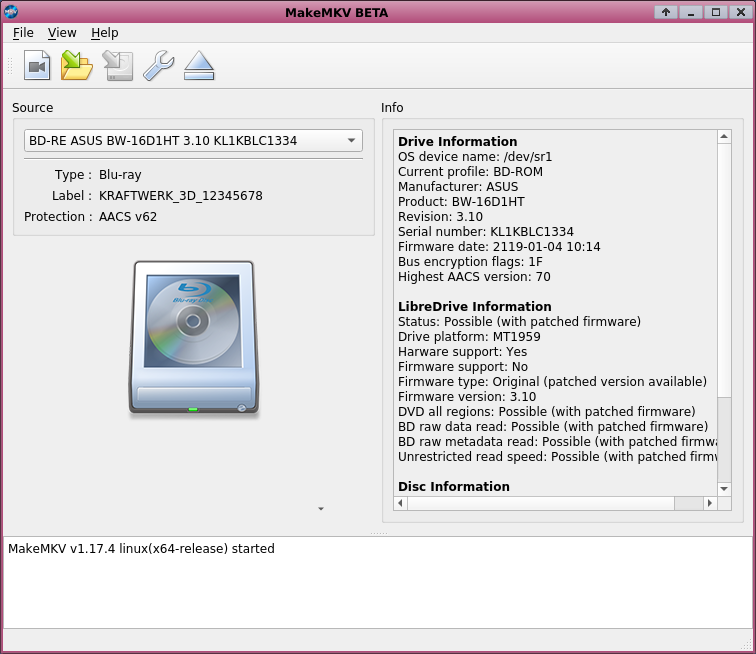This screenshot has height=654, width=756.
Task: Click the Info panel right scroll arrow
Action: point(711,504)
